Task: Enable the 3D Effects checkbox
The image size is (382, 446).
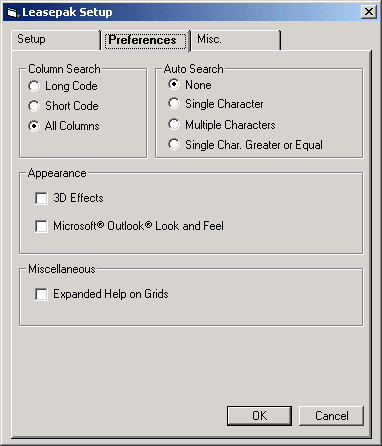Action: pyautogui.click(x=41, y=198)
